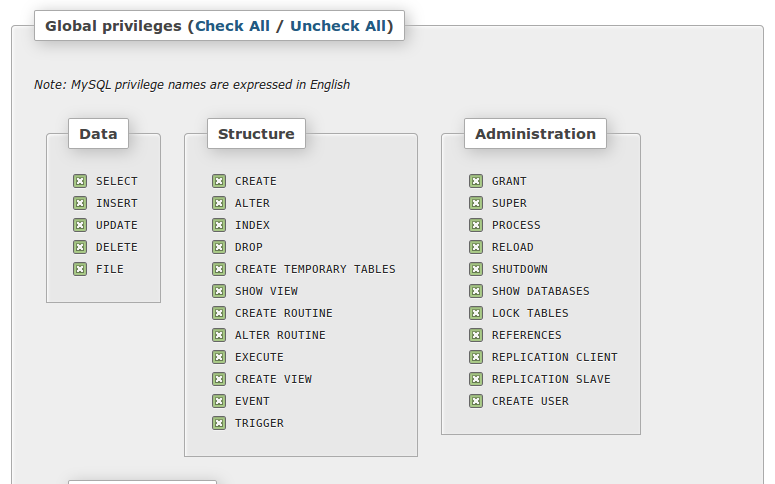
Task: Toggle the FILE privilege checkbox
Action: pyautogui.click(x=80, y=269)
